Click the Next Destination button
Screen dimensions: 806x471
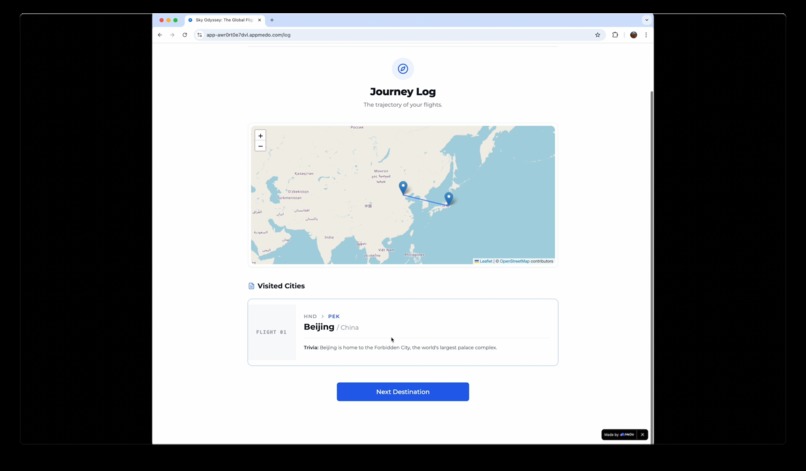coord(402,392)
